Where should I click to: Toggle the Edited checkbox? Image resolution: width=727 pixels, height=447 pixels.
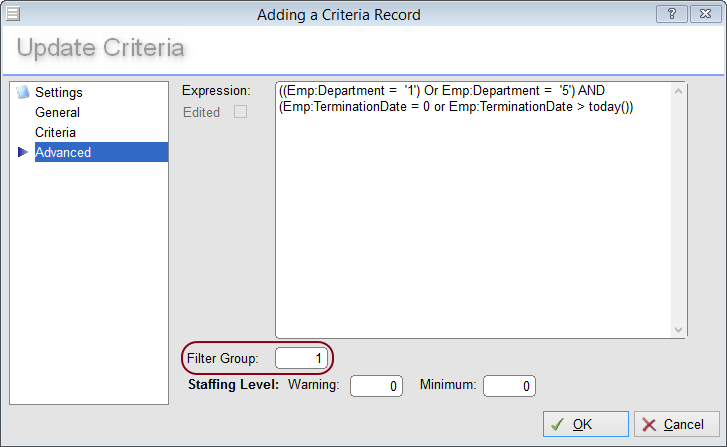(240, 112)
